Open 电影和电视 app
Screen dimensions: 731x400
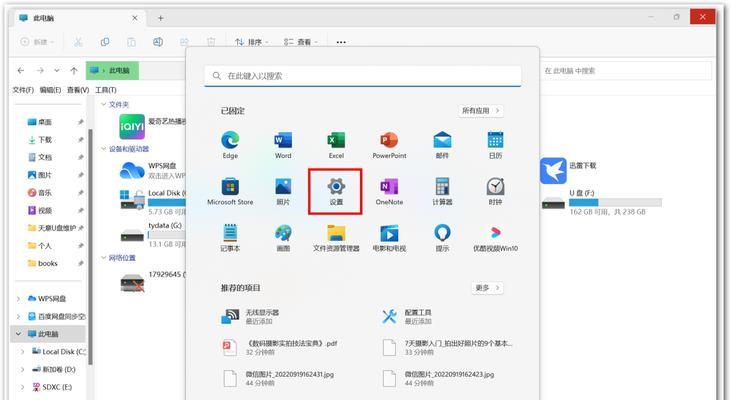tap(389, 238)
